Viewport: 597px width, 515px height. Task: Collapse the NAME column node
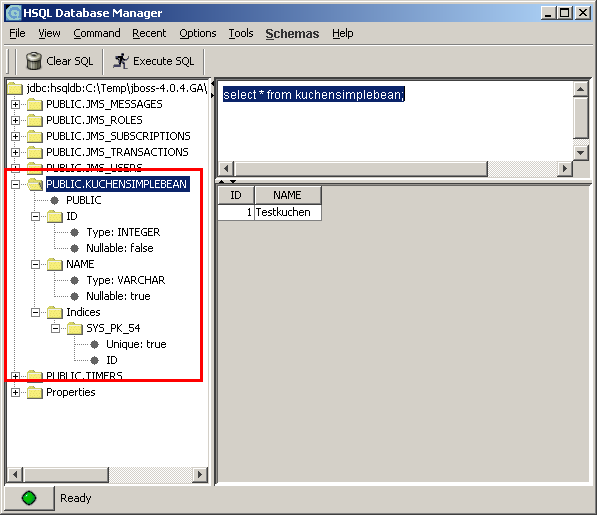point(35,264)
